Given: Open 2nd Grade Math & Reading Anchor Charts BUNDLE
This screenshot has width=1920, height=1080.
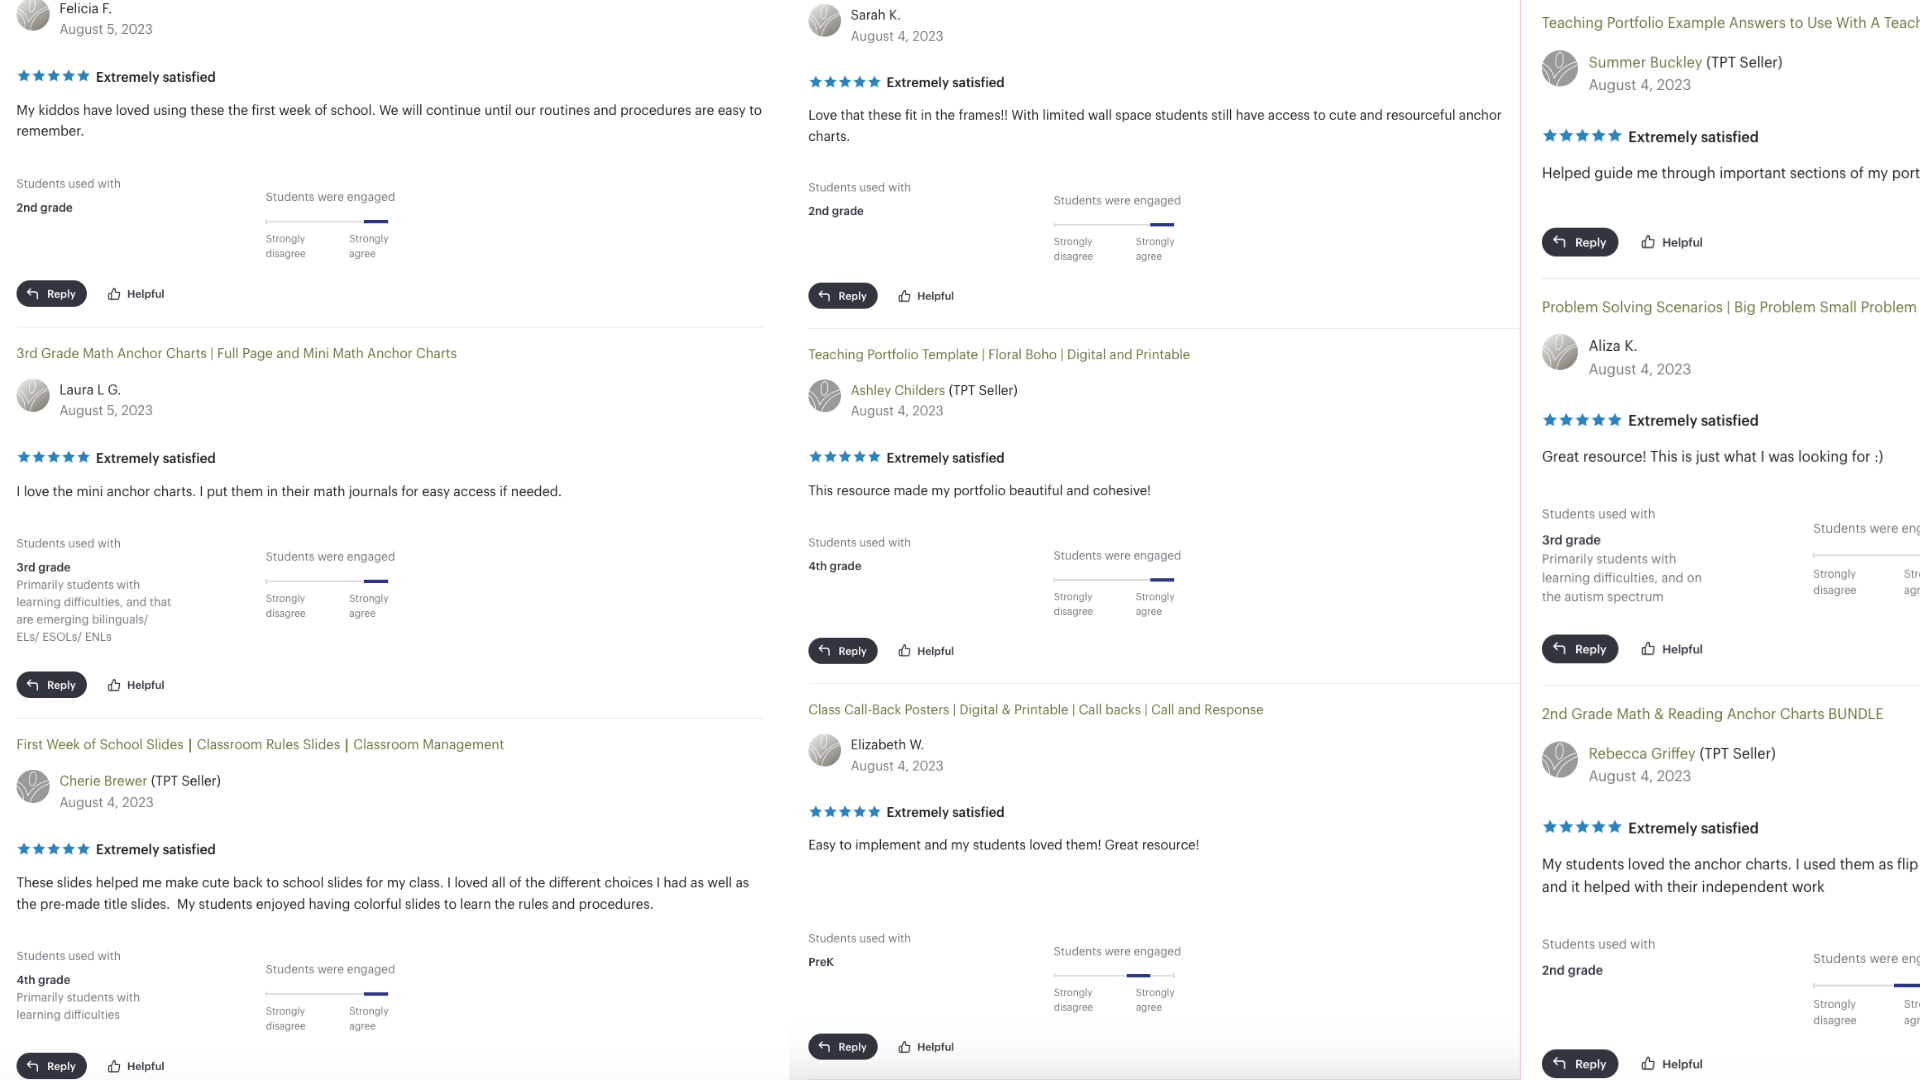Looking at the screenshot, I should (1712, 714).
